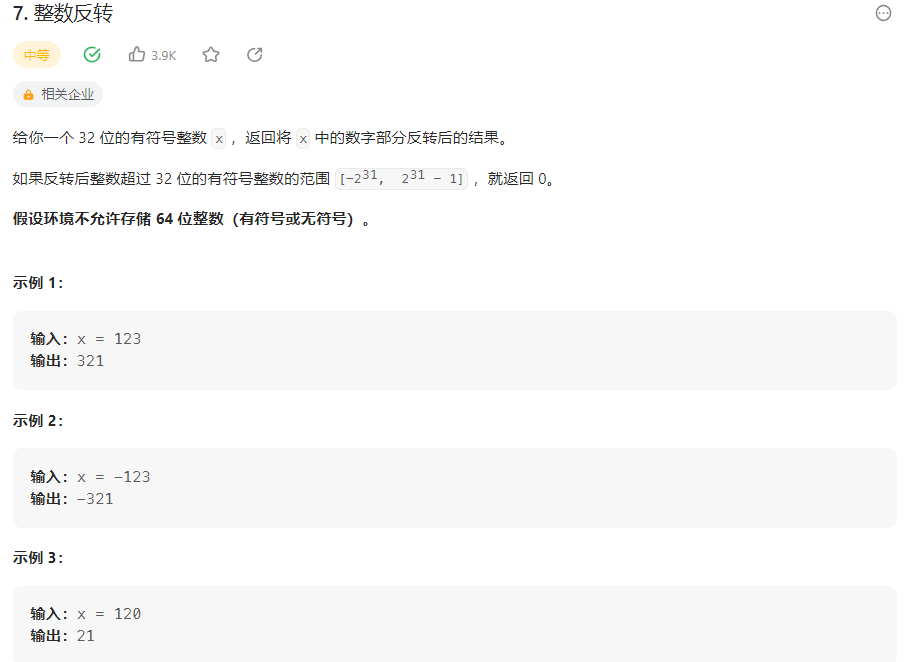Click the lock icon beside 相关企业
The height and width of the screenshot is (662, 918).
(x=27, y=94)
